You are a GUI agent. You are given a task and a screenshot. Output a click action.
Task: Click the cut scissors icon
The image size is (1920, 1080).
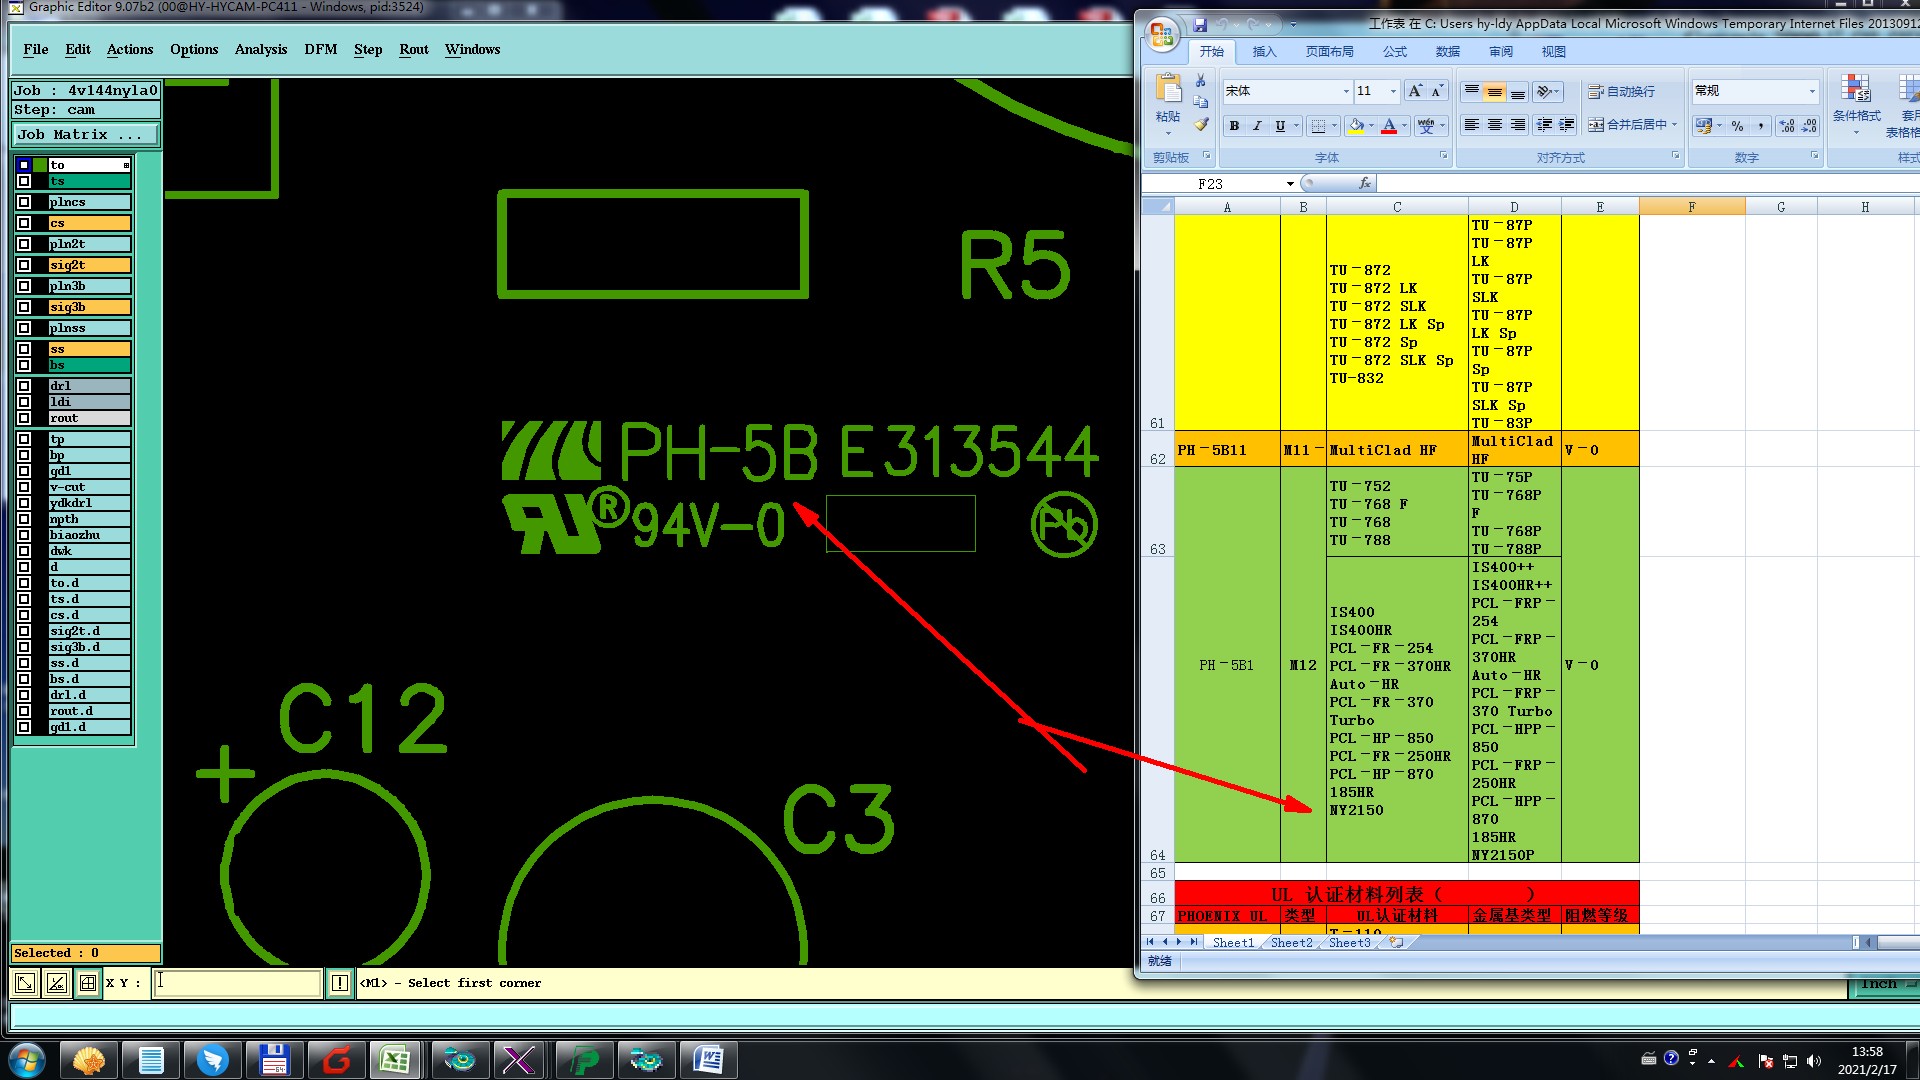pos(1200,81)
